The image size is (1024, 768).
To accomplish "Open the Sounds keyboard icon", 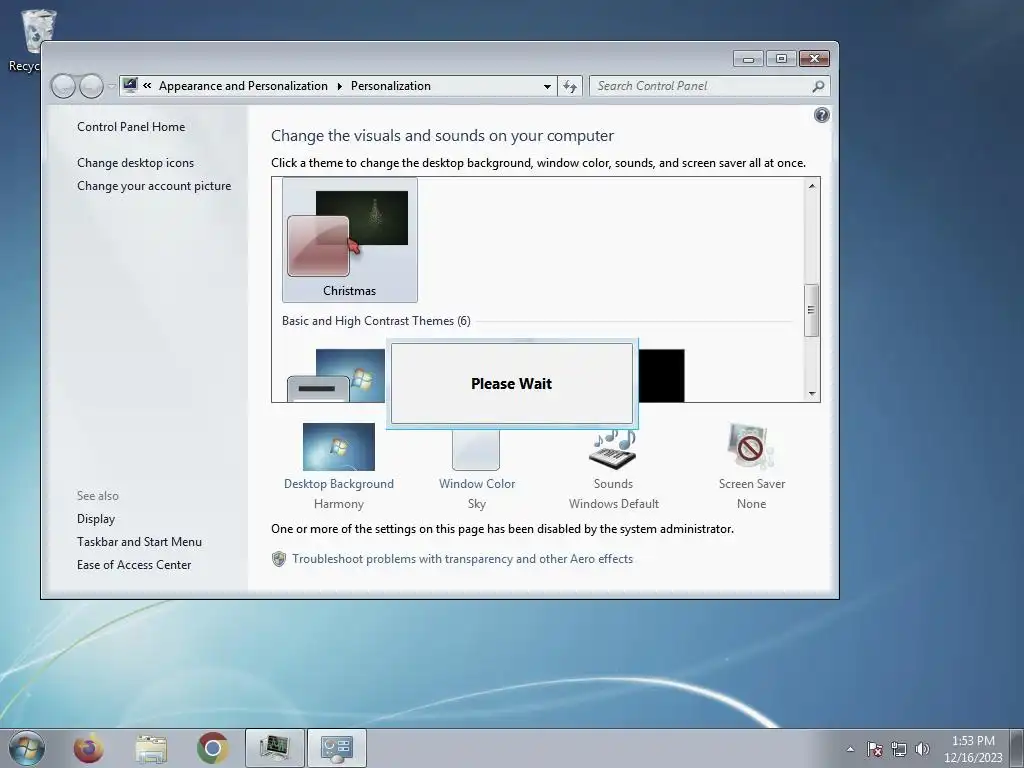I will (x=613, y=448).
